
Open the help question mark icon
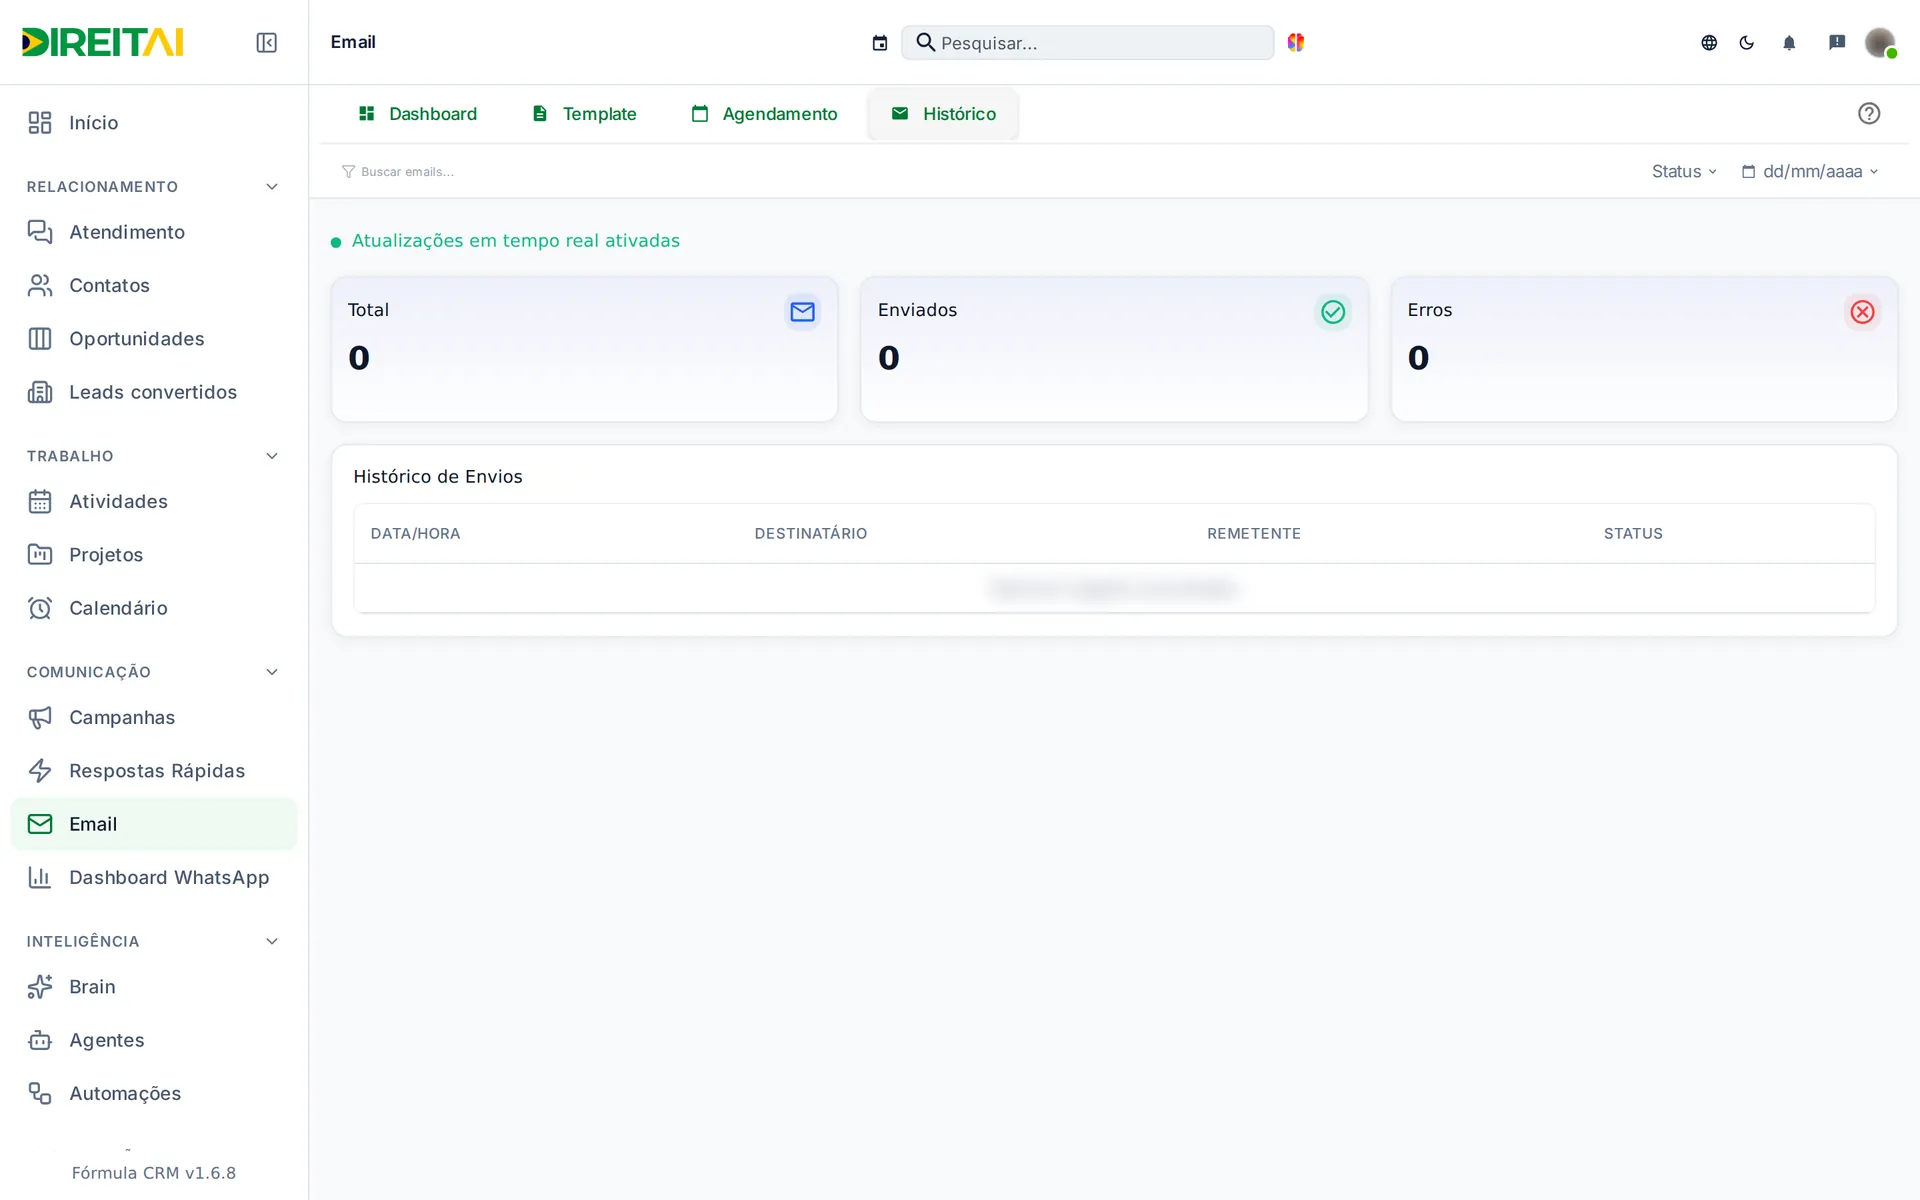pyautogui.click(x=1869, y=113)
